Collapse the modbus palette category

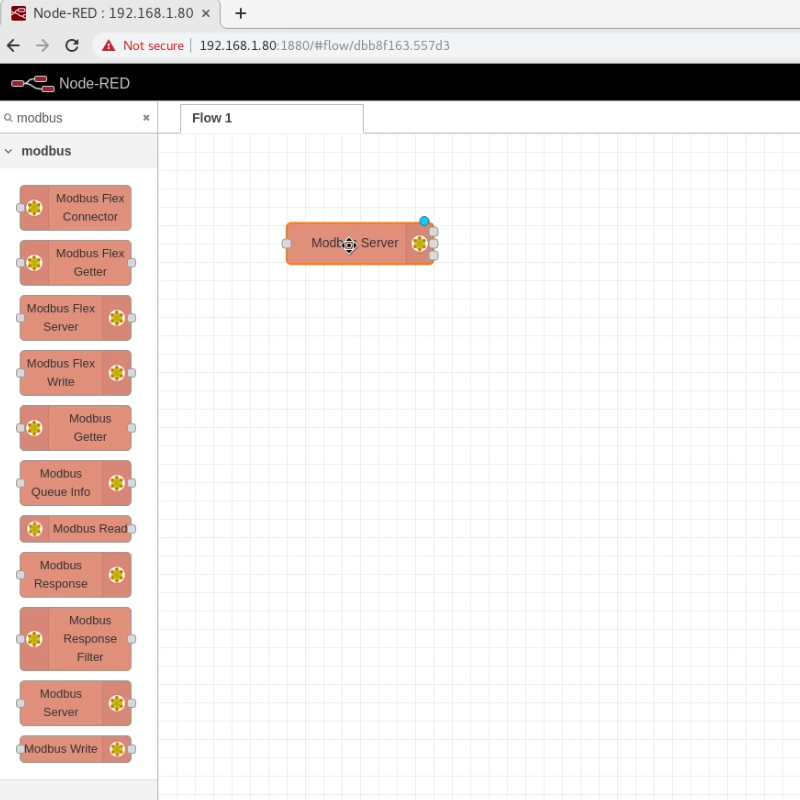(10, 151)
